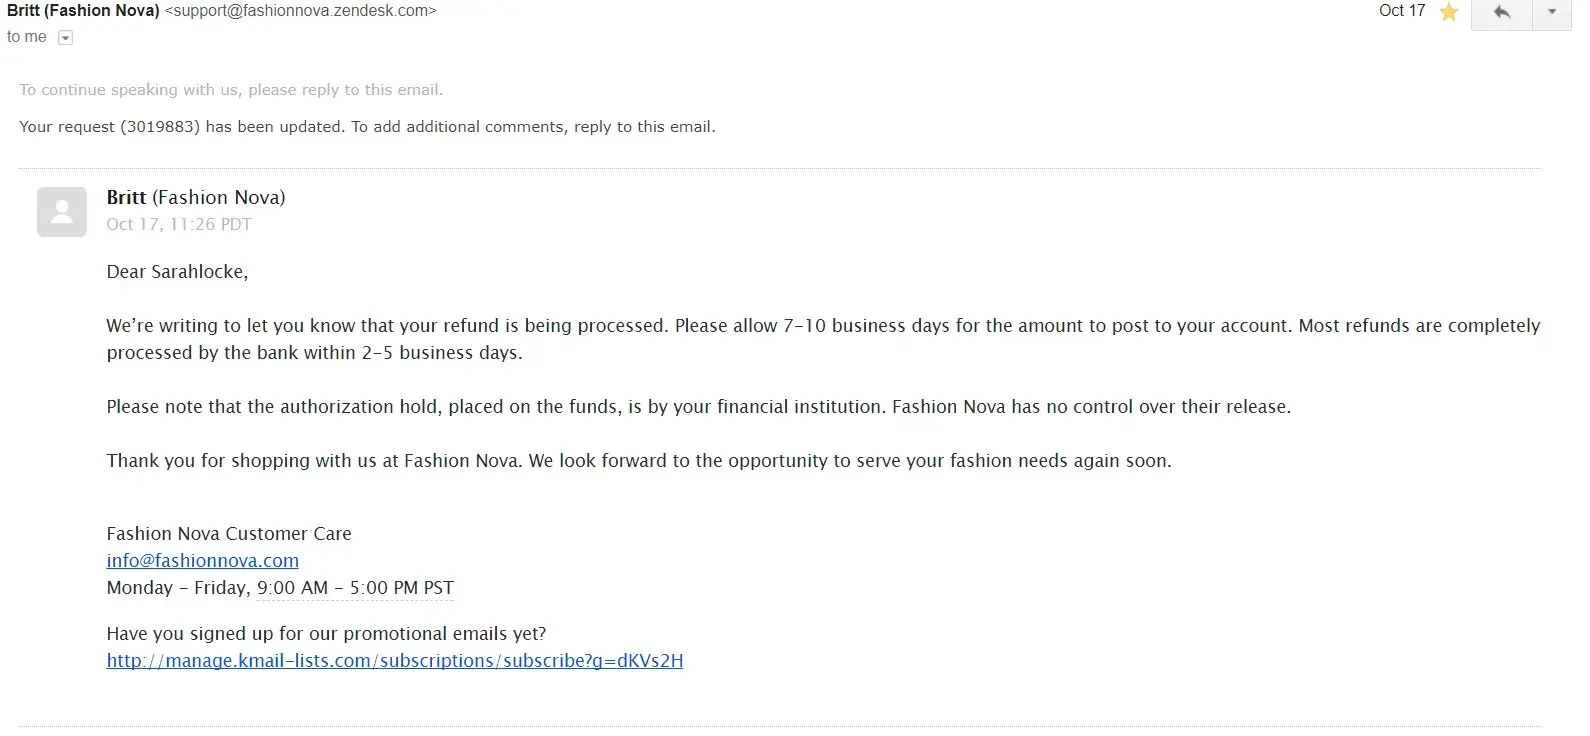The width and height of the screenshot is (1590, 736).
Task: Click bold sender name in email header
Action: pos(83,11)
